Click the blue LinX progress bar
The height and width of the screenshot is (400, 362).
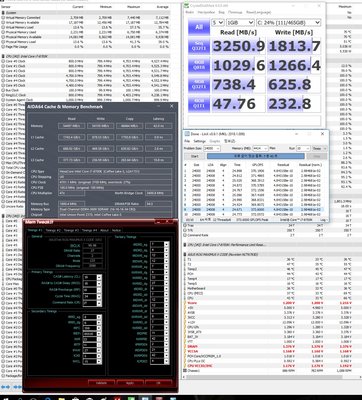(x=256, y=156)
